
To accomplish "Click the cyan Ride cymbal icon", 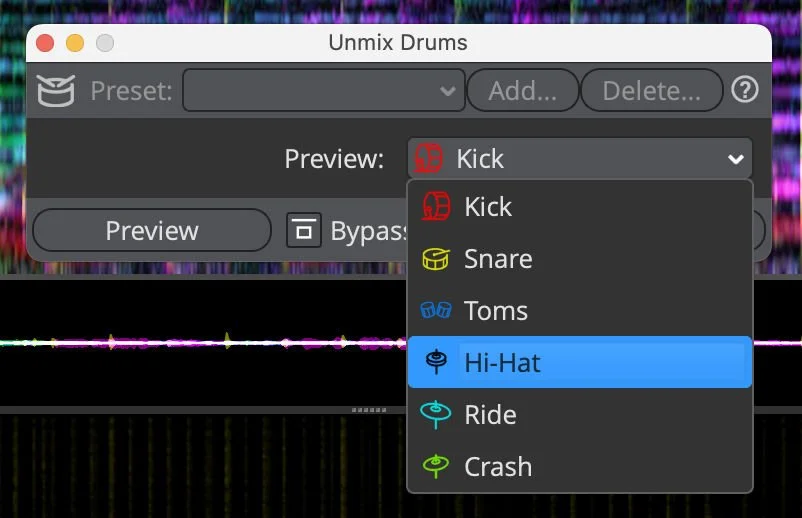I will pyautogui.click(x=436, y=414).
